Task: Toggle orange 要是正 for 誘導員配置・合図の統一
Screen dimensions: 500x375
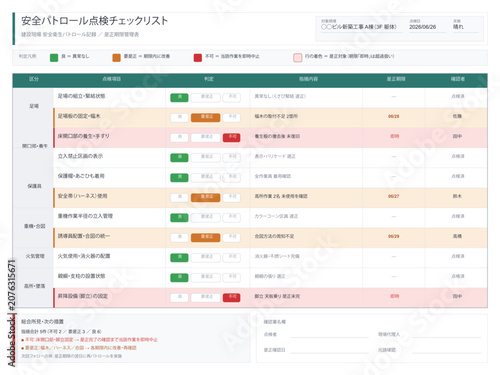Action: click(205, 237)
